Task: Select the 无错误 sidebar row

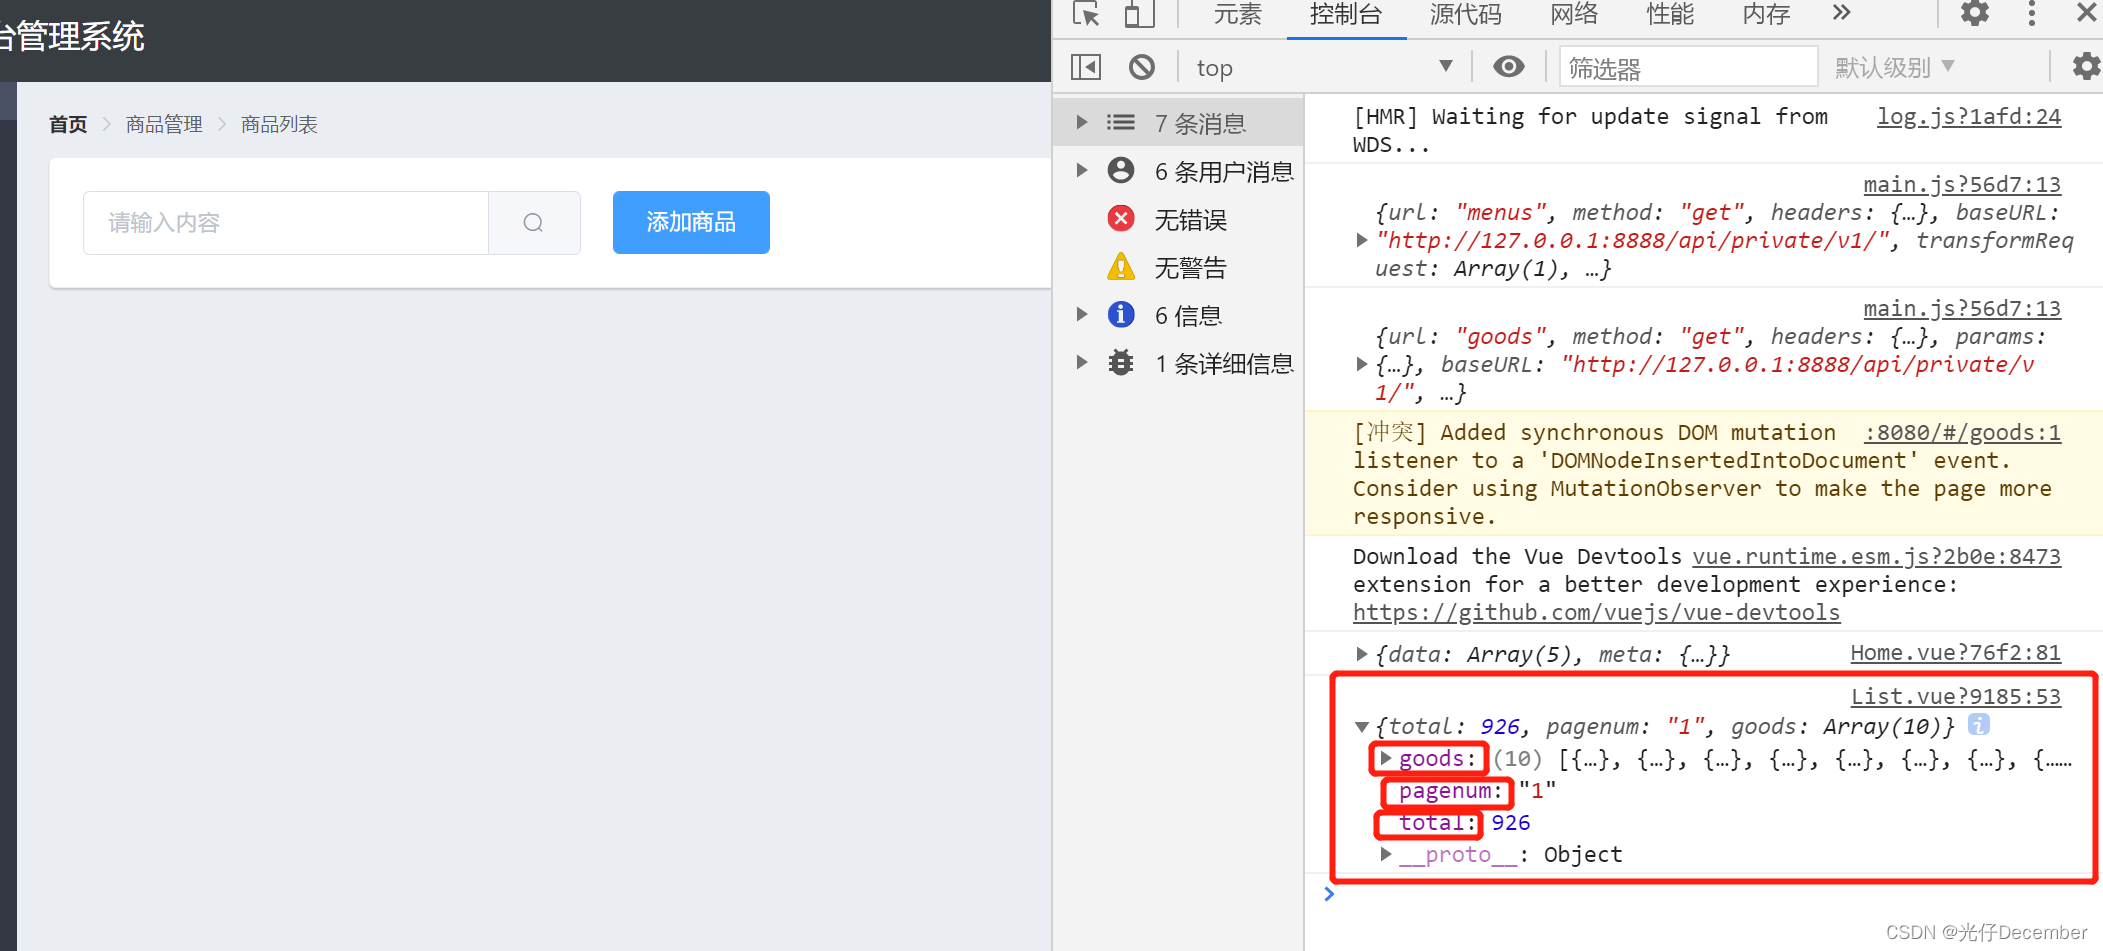Action: tap(1179, 219)
